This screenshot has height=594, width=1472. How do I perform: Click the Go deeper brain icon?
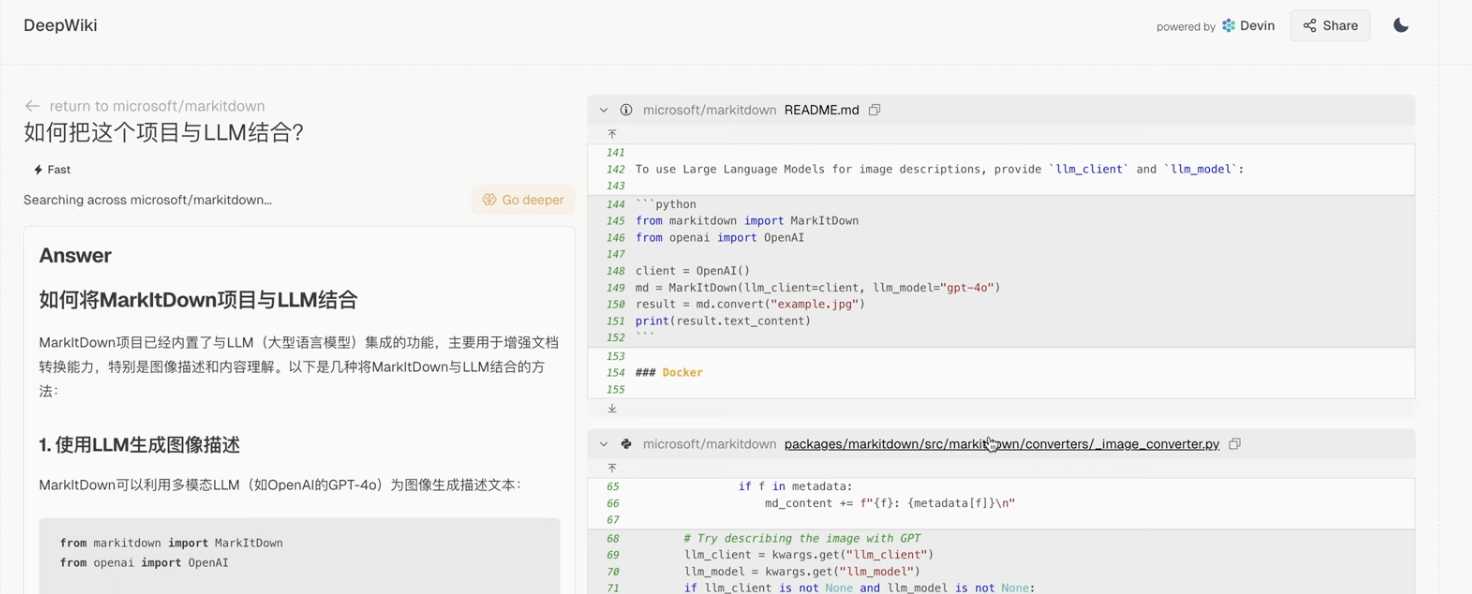pos(489,200)
